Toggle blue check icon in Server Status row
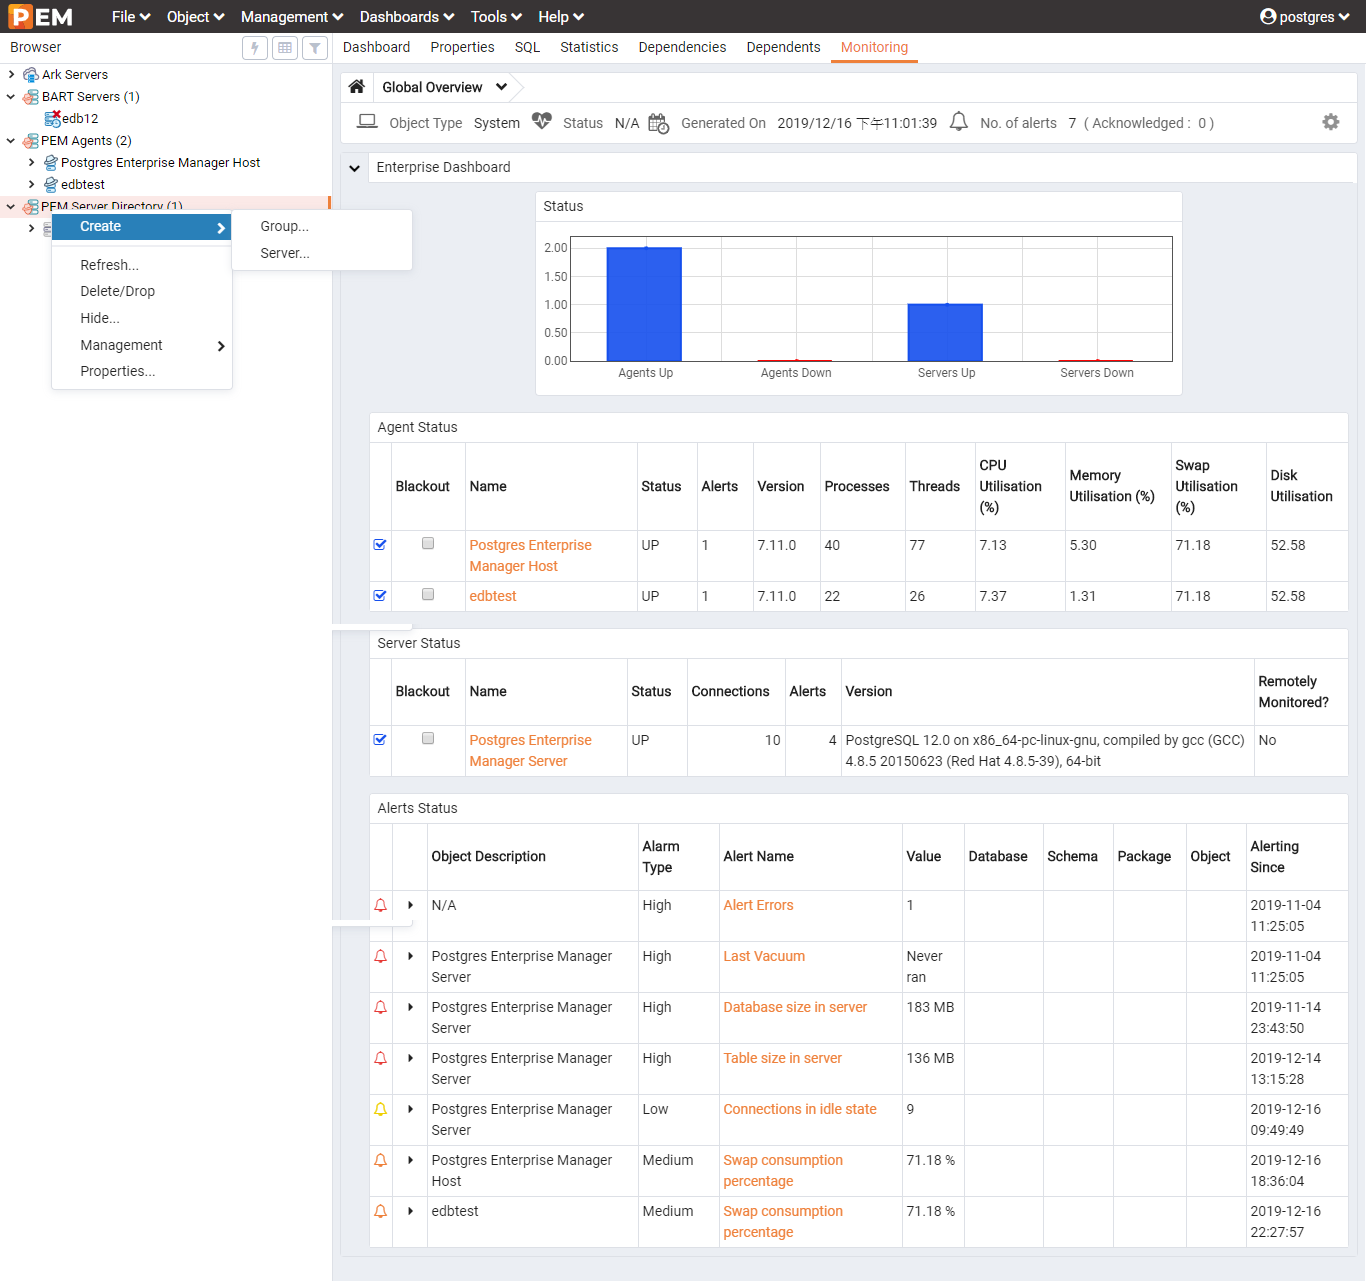Screen dimensions: 1366x1281 [380, 740]
